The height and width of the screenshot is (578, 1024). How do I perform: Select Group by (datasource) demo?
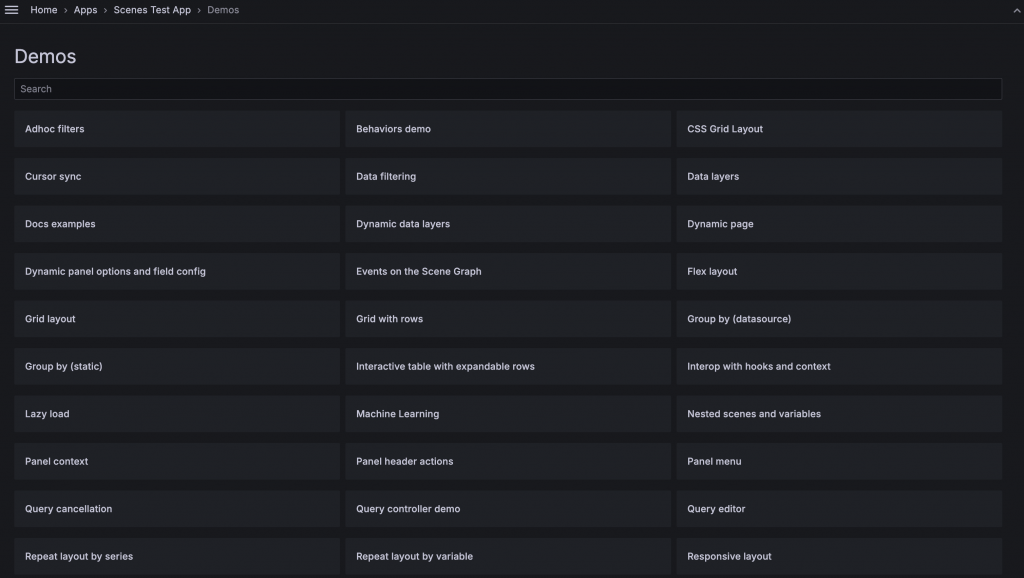(839, 319)
